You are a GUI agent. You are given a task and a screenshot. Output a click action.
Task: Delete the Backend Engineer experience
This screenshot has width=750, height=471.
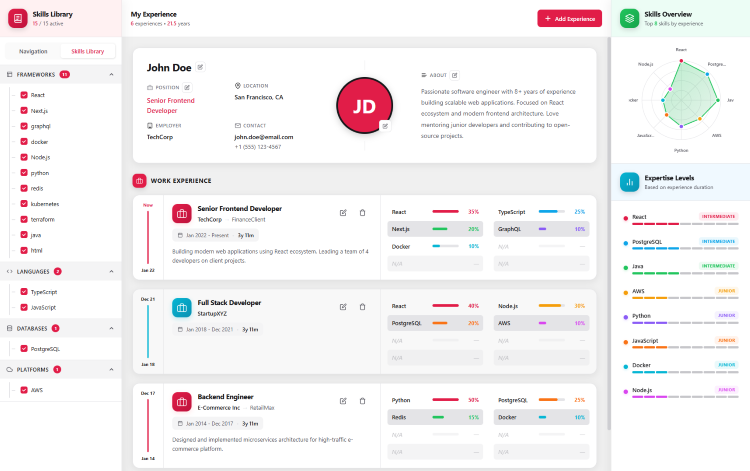click(362, 401)
